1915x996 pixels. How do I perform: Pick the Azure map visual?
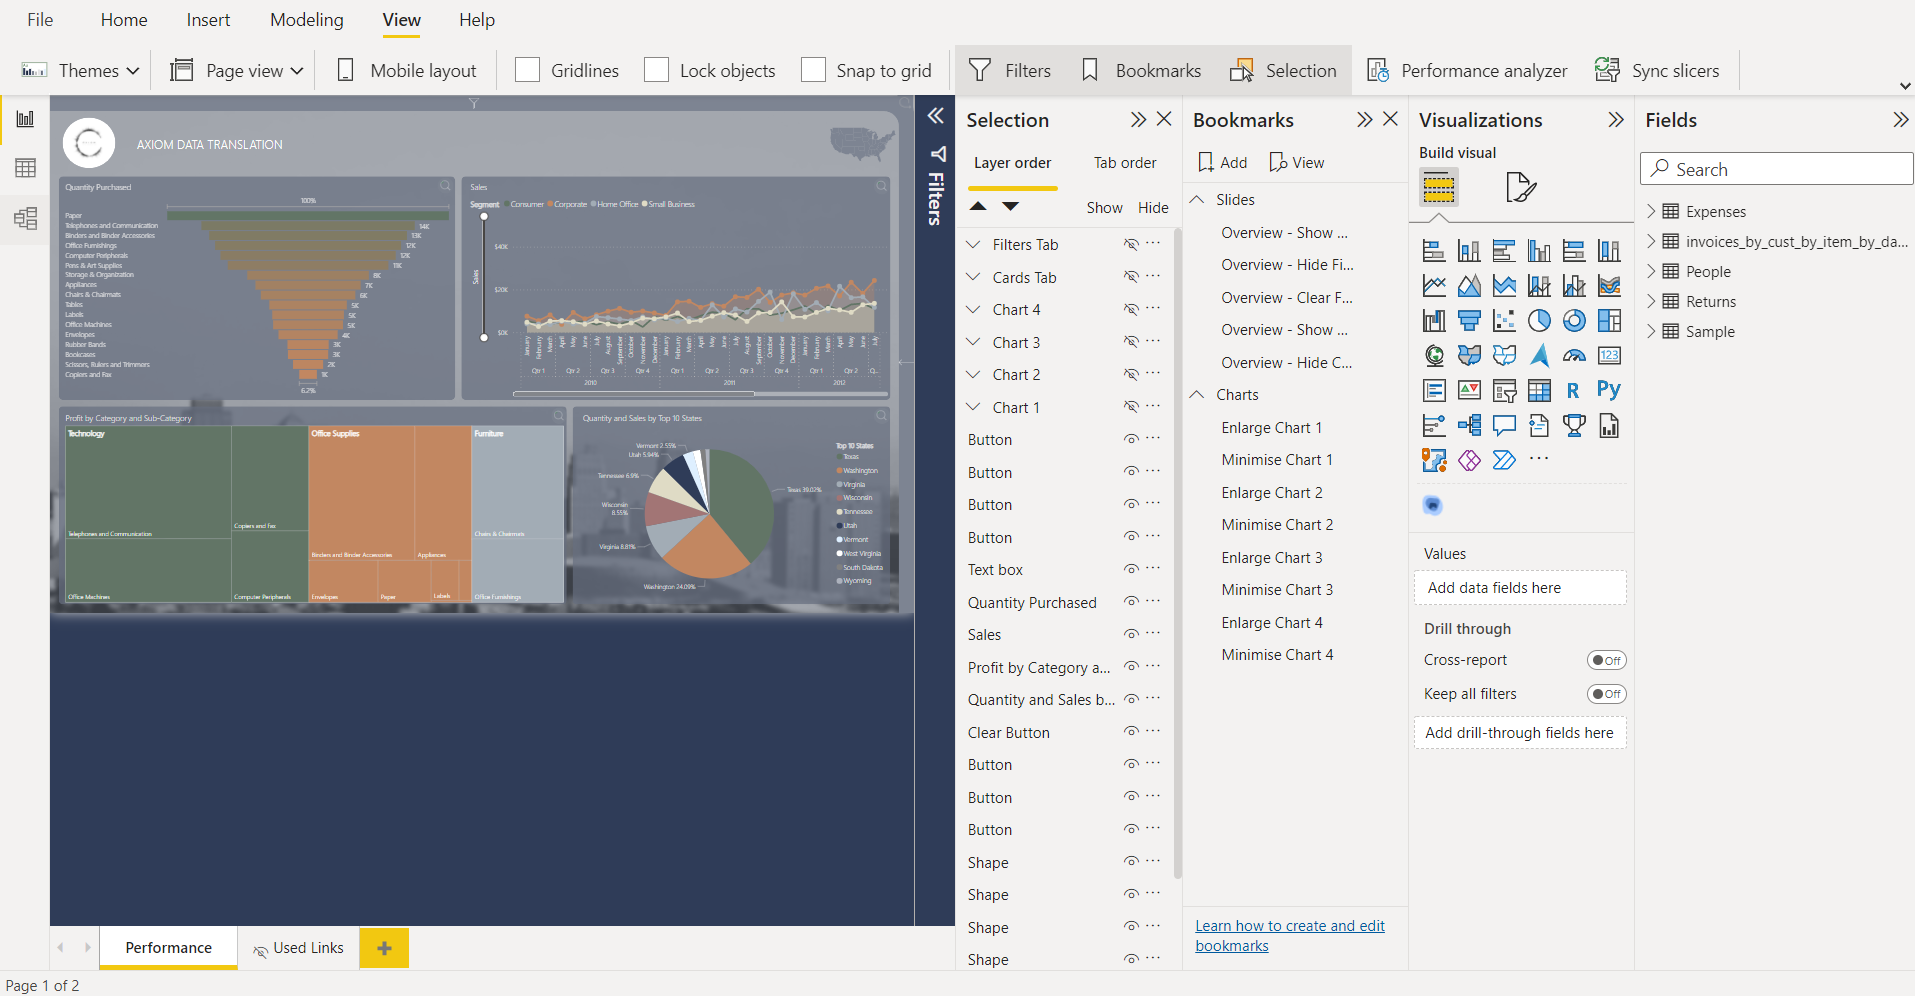(1539, 355)
